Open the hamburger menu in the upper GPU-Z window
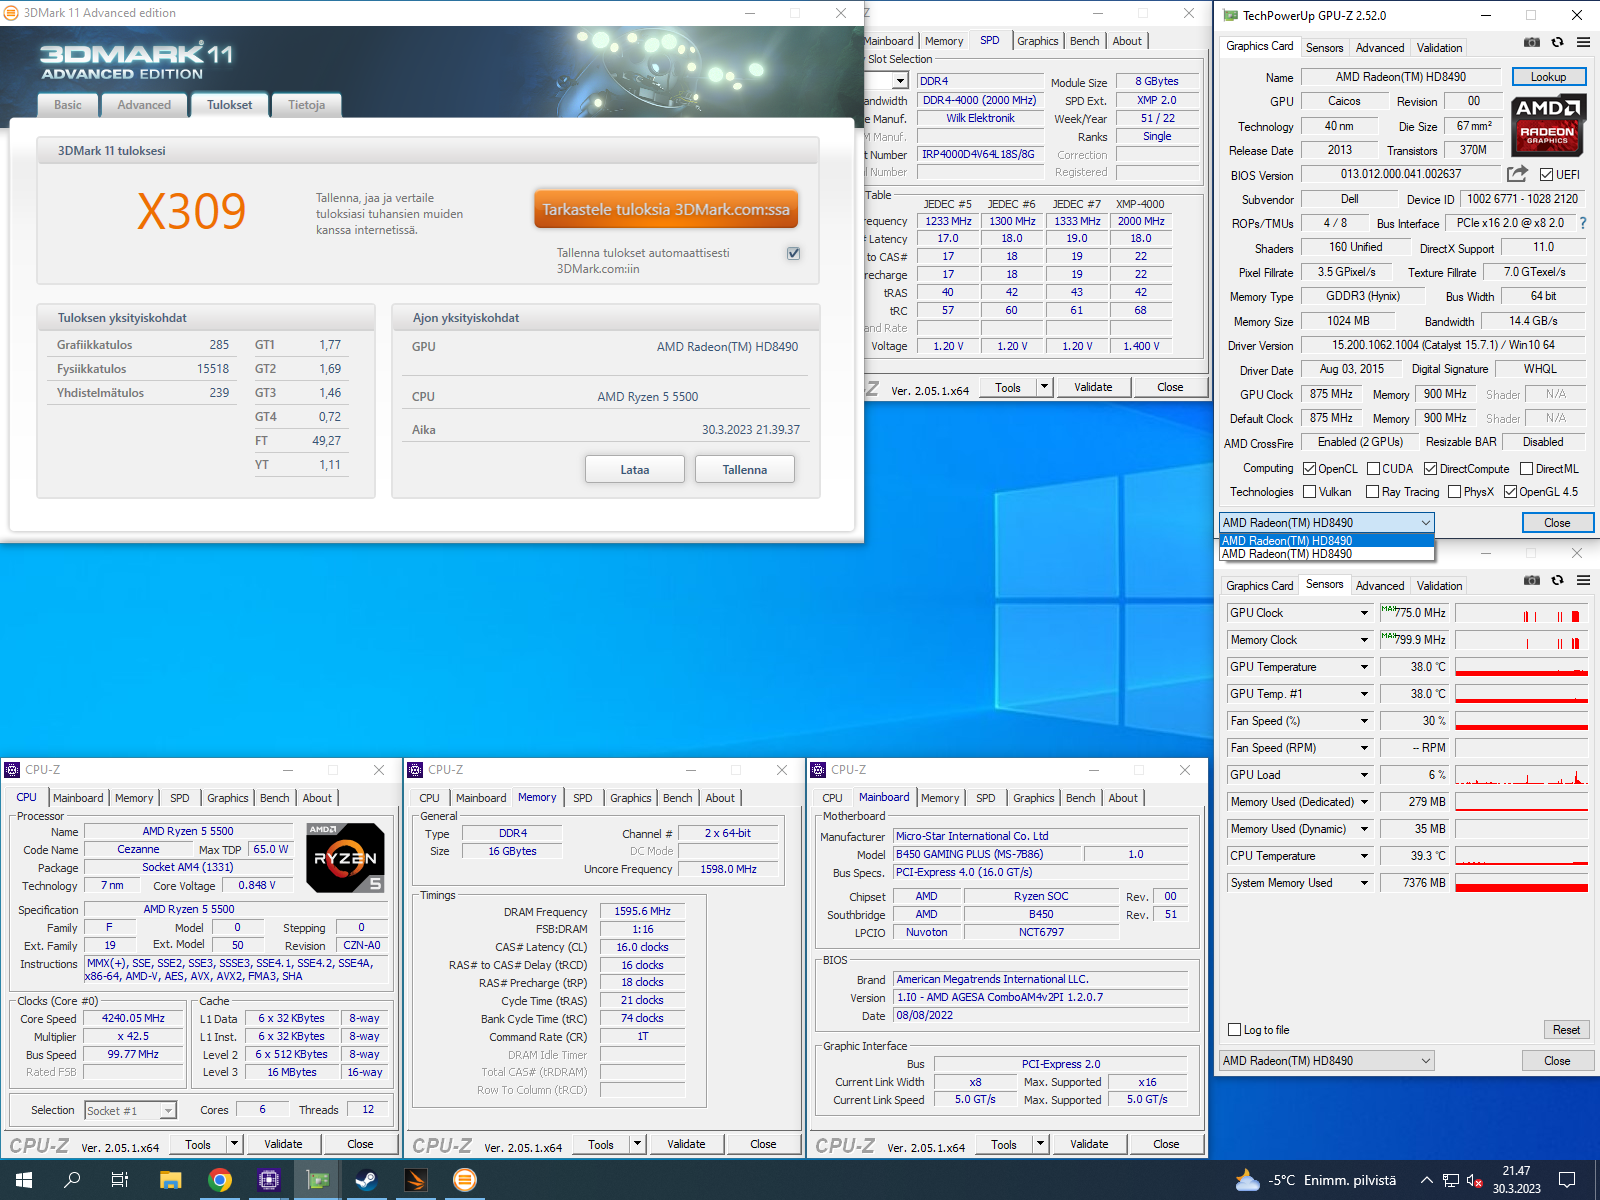This screenshot has width=1600, height=1200. click(x=1583, y=42)
